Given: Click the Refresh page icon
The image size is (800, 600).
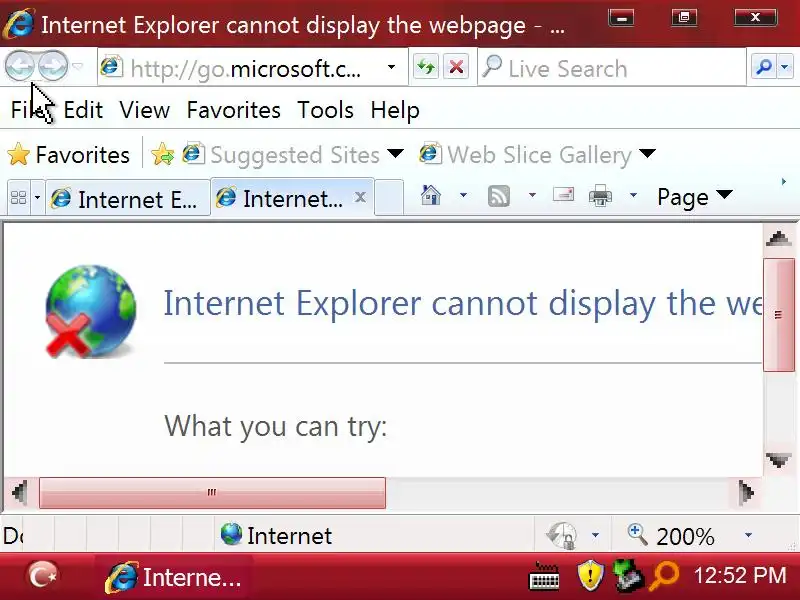Looking at the screenshot, I should pyautogui.click(x=426, y=67).
